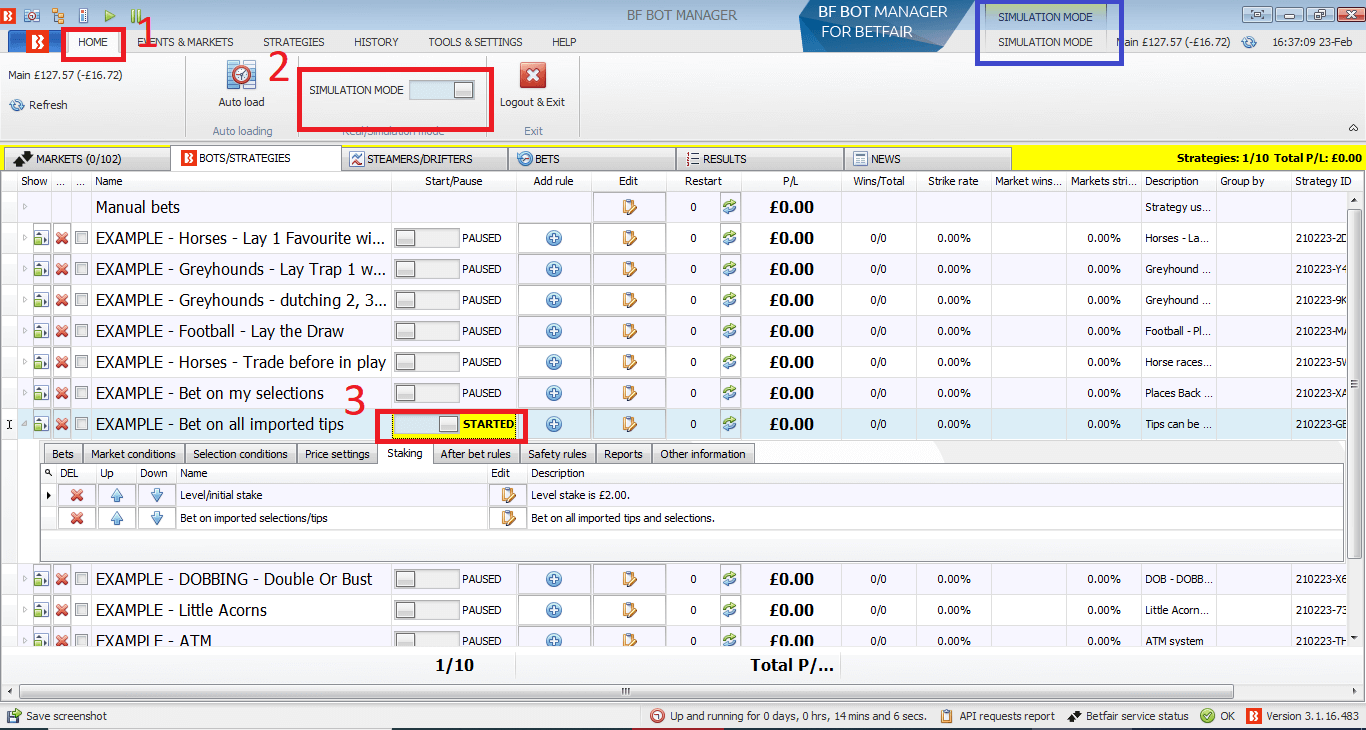Expand the Greyhounds Lay Trap 1 row

[25, 269]
